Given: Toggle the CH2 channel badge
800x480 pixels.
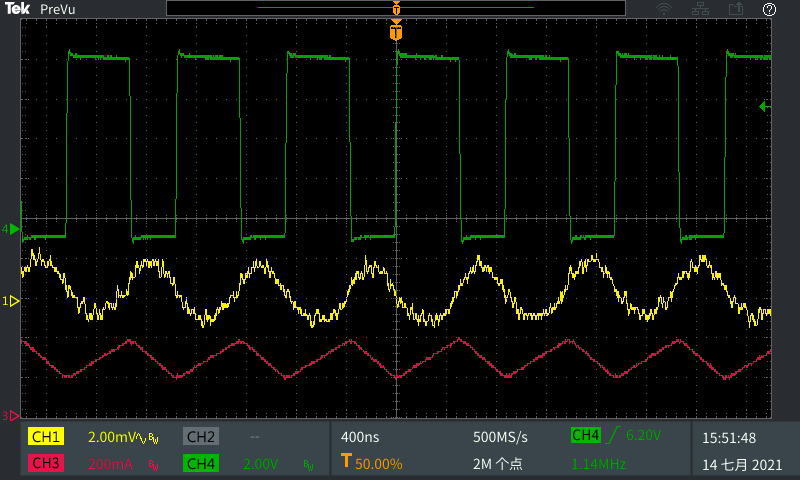Looking at the screenshot, I should click(200, 437).
